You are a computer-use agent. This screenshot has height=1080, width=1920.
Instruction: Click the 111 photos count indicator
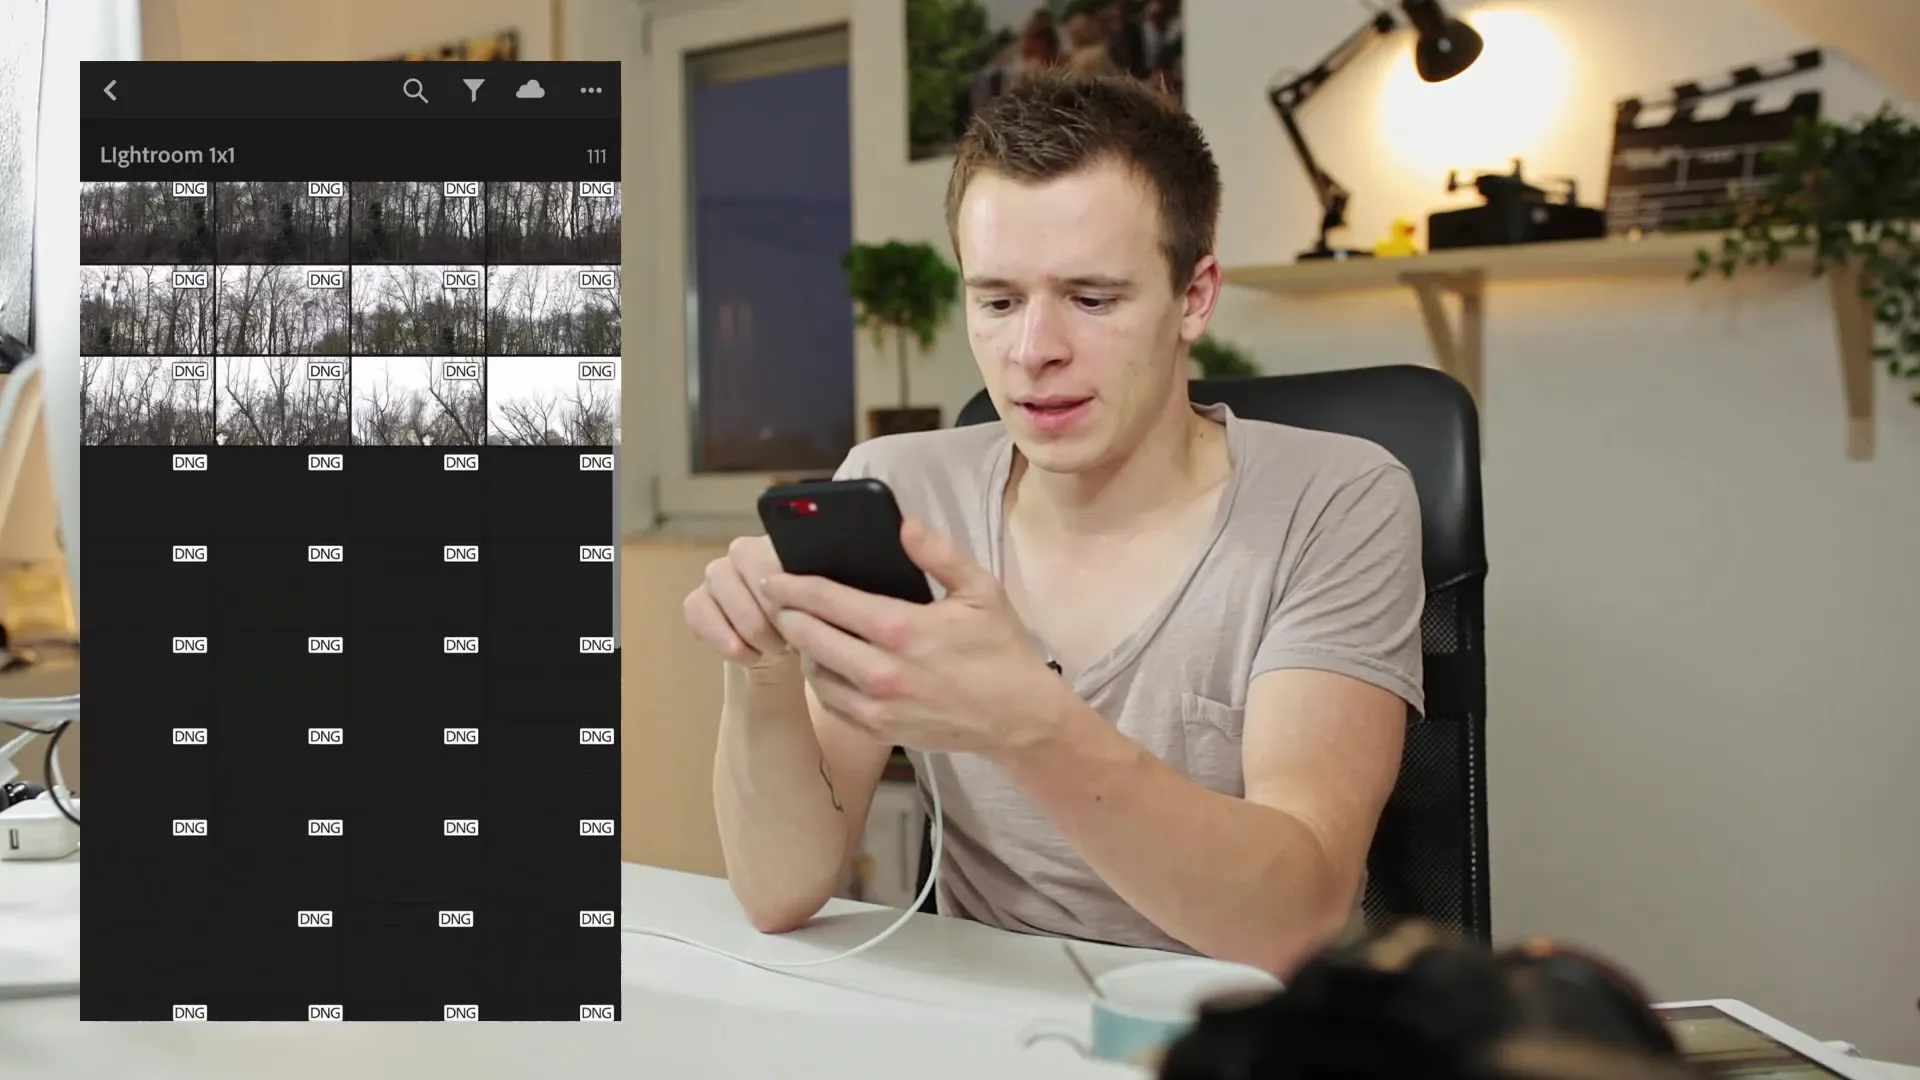[x=595, y=156]
